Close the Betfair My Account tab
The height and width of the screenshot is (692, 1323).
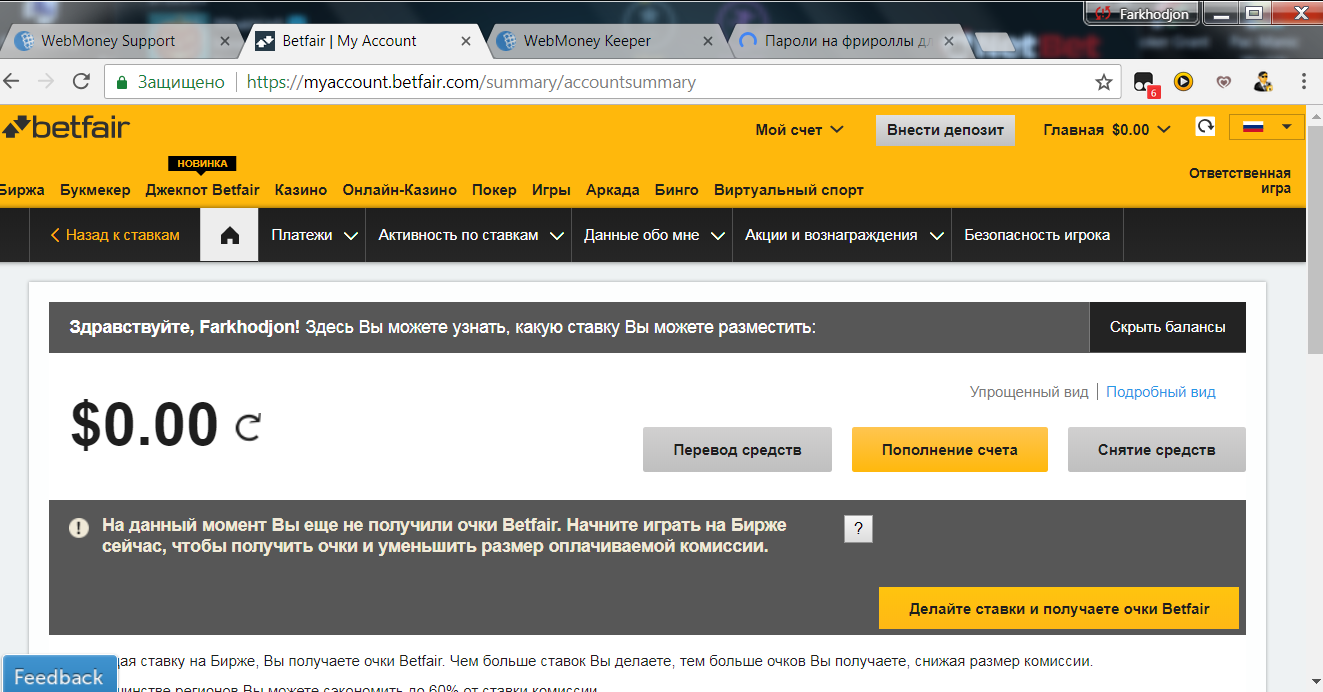click(467, 41)
